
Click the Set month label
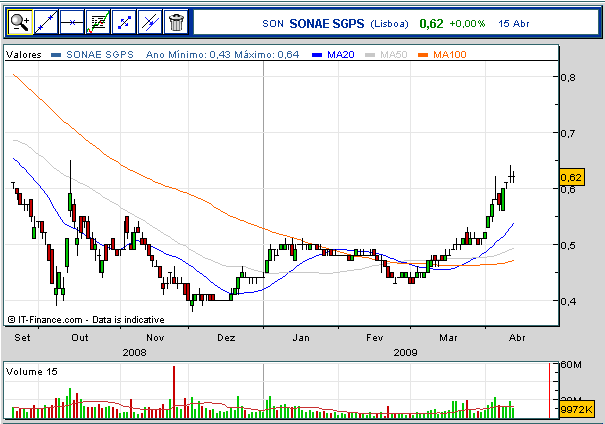[x=22, y=338]
